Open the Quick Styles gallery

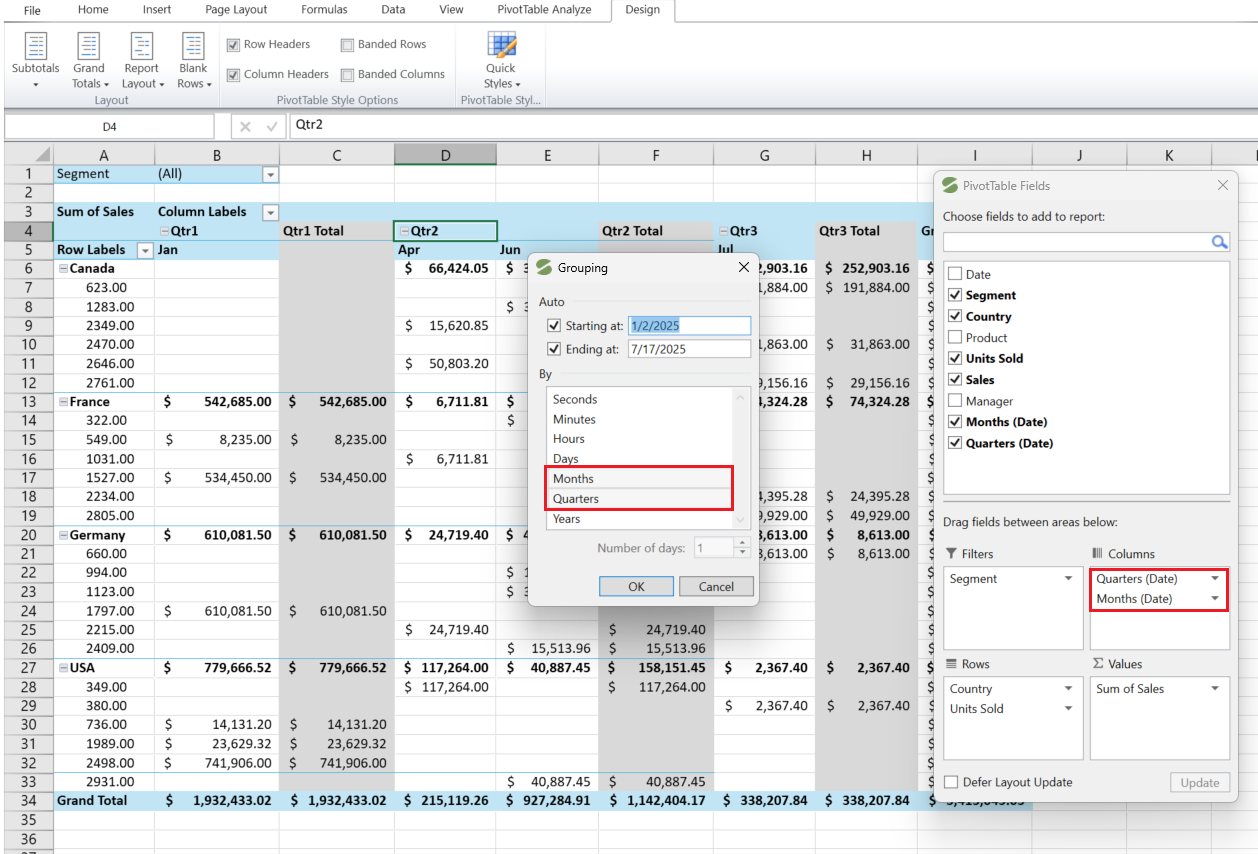click(501, 61)
